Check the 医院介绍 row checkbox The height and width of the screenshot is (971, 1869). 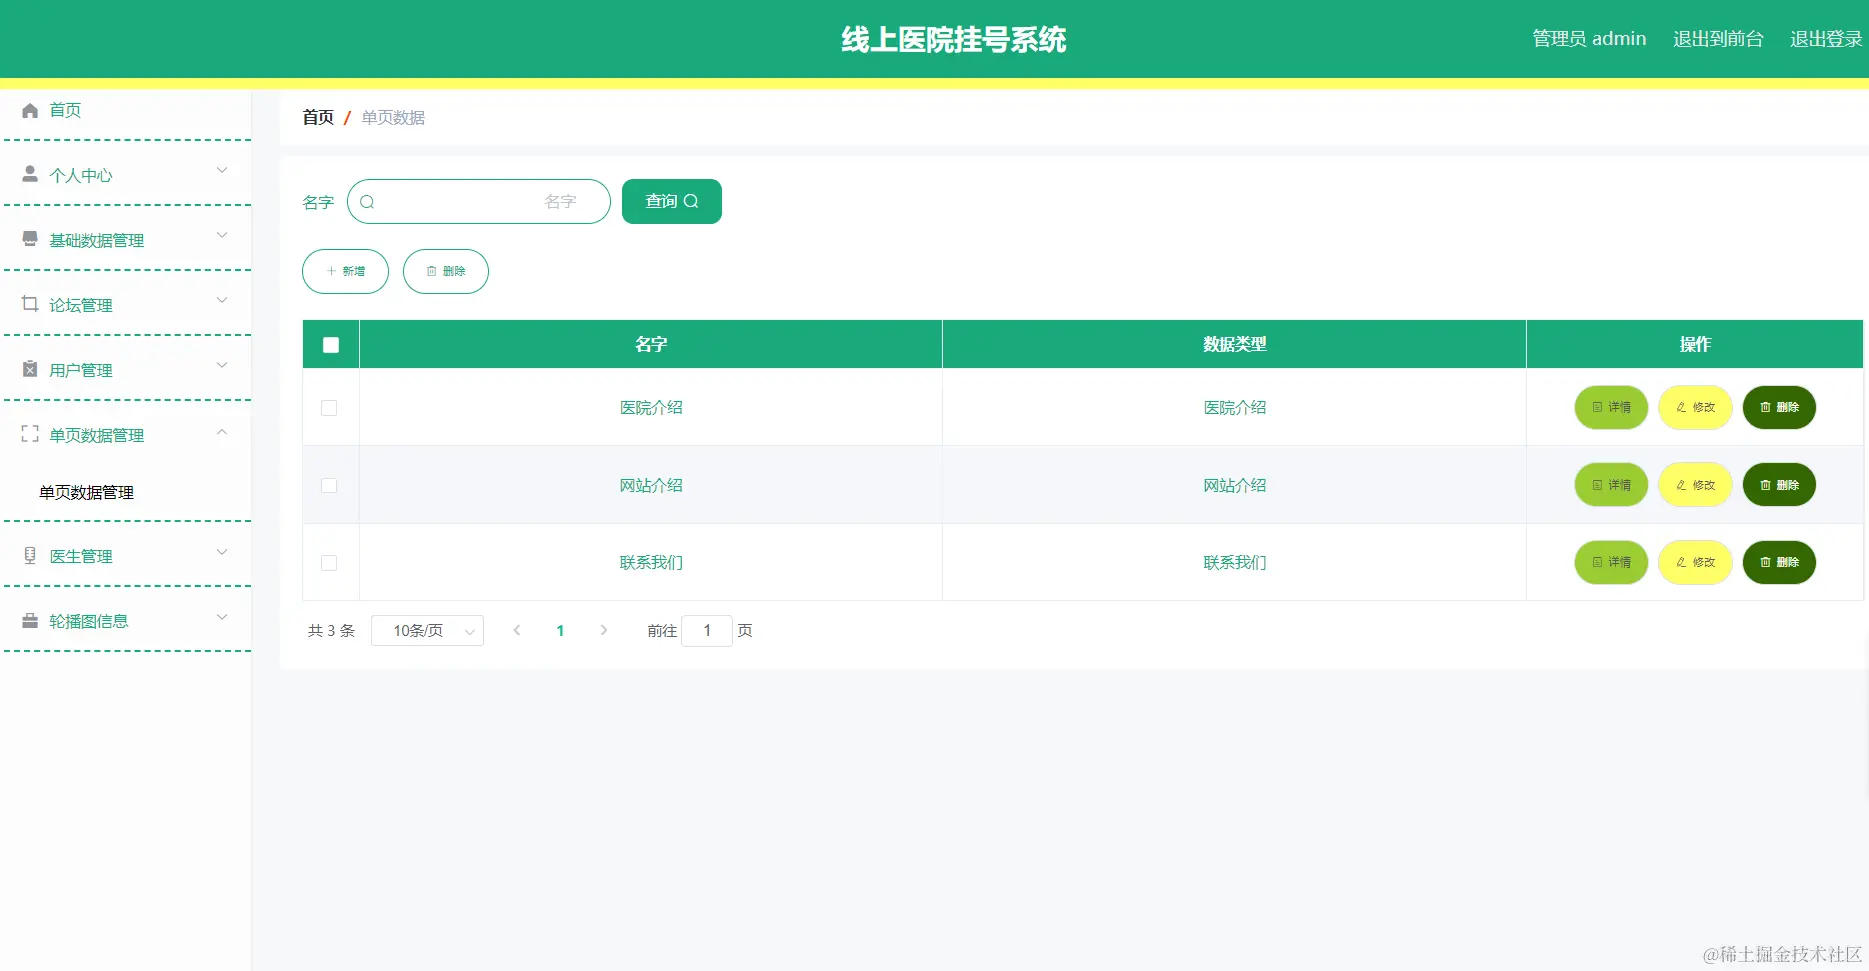click(x=329, y=408)
